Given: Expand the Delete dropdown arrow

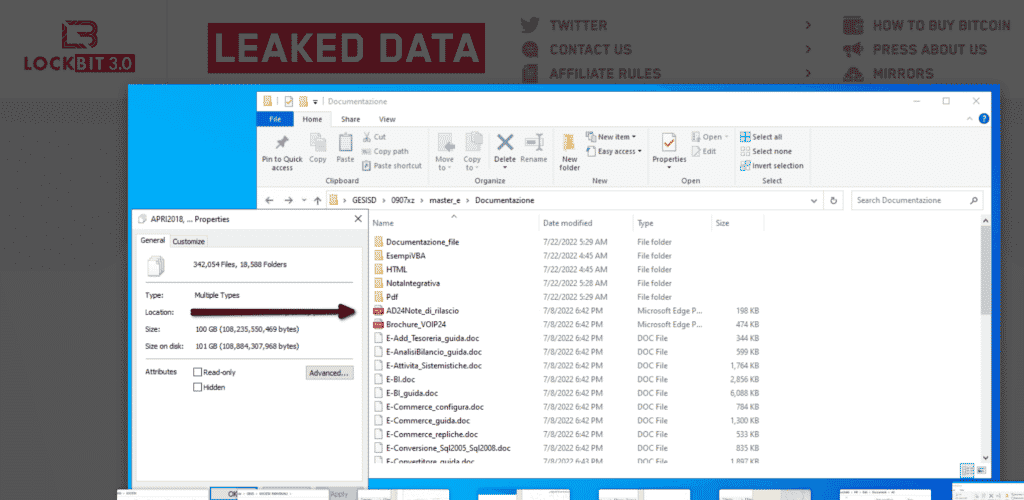Looking at the screenshot, I should [x=505, y=168].
